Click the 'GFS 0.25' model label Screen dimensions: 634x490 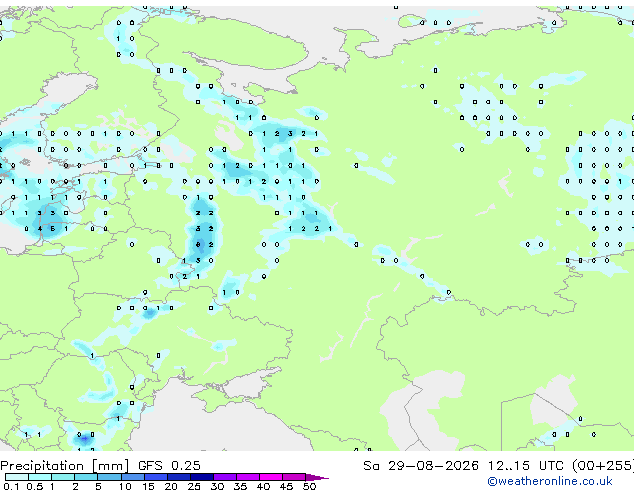pos(169,465)
